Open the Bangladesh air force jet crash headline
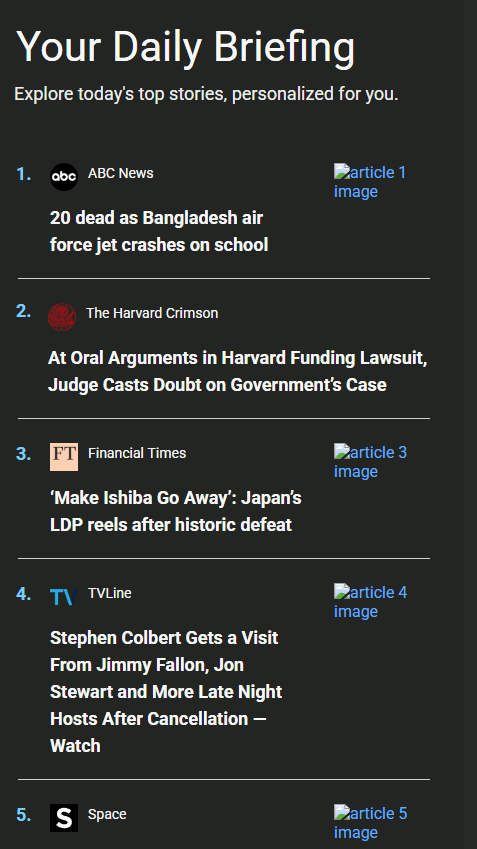The width and height of the screenshot is (477, 849). tap(159, 231)
